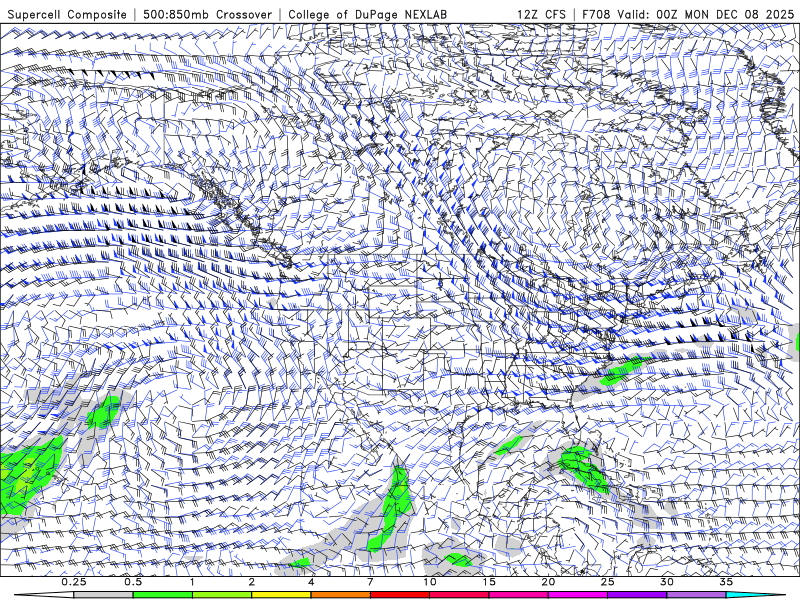Select the lavender 30–35 color bar segment

(696, 595)
